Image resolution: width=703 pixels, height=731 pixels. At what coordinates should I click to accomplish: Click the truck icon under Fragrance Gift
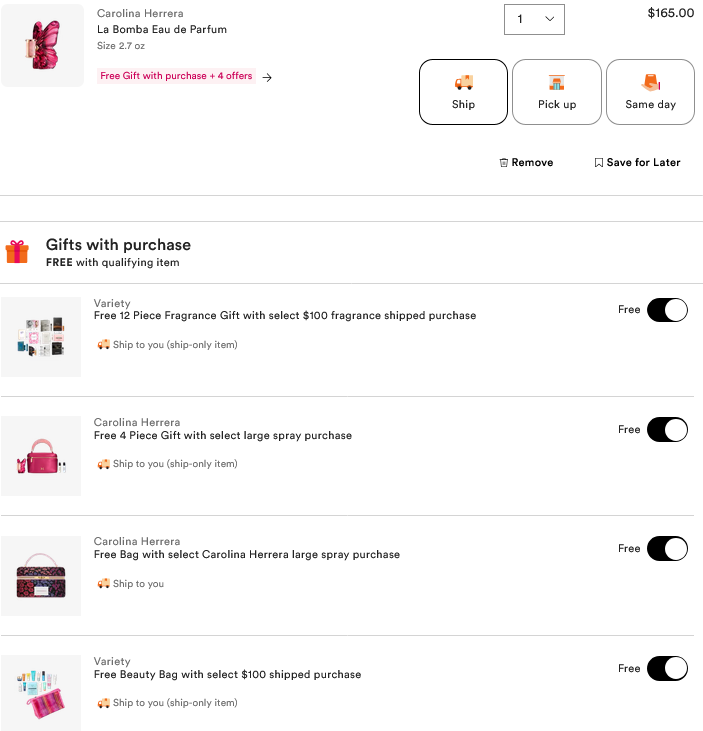pyautogui.click(x=103, y=345)
